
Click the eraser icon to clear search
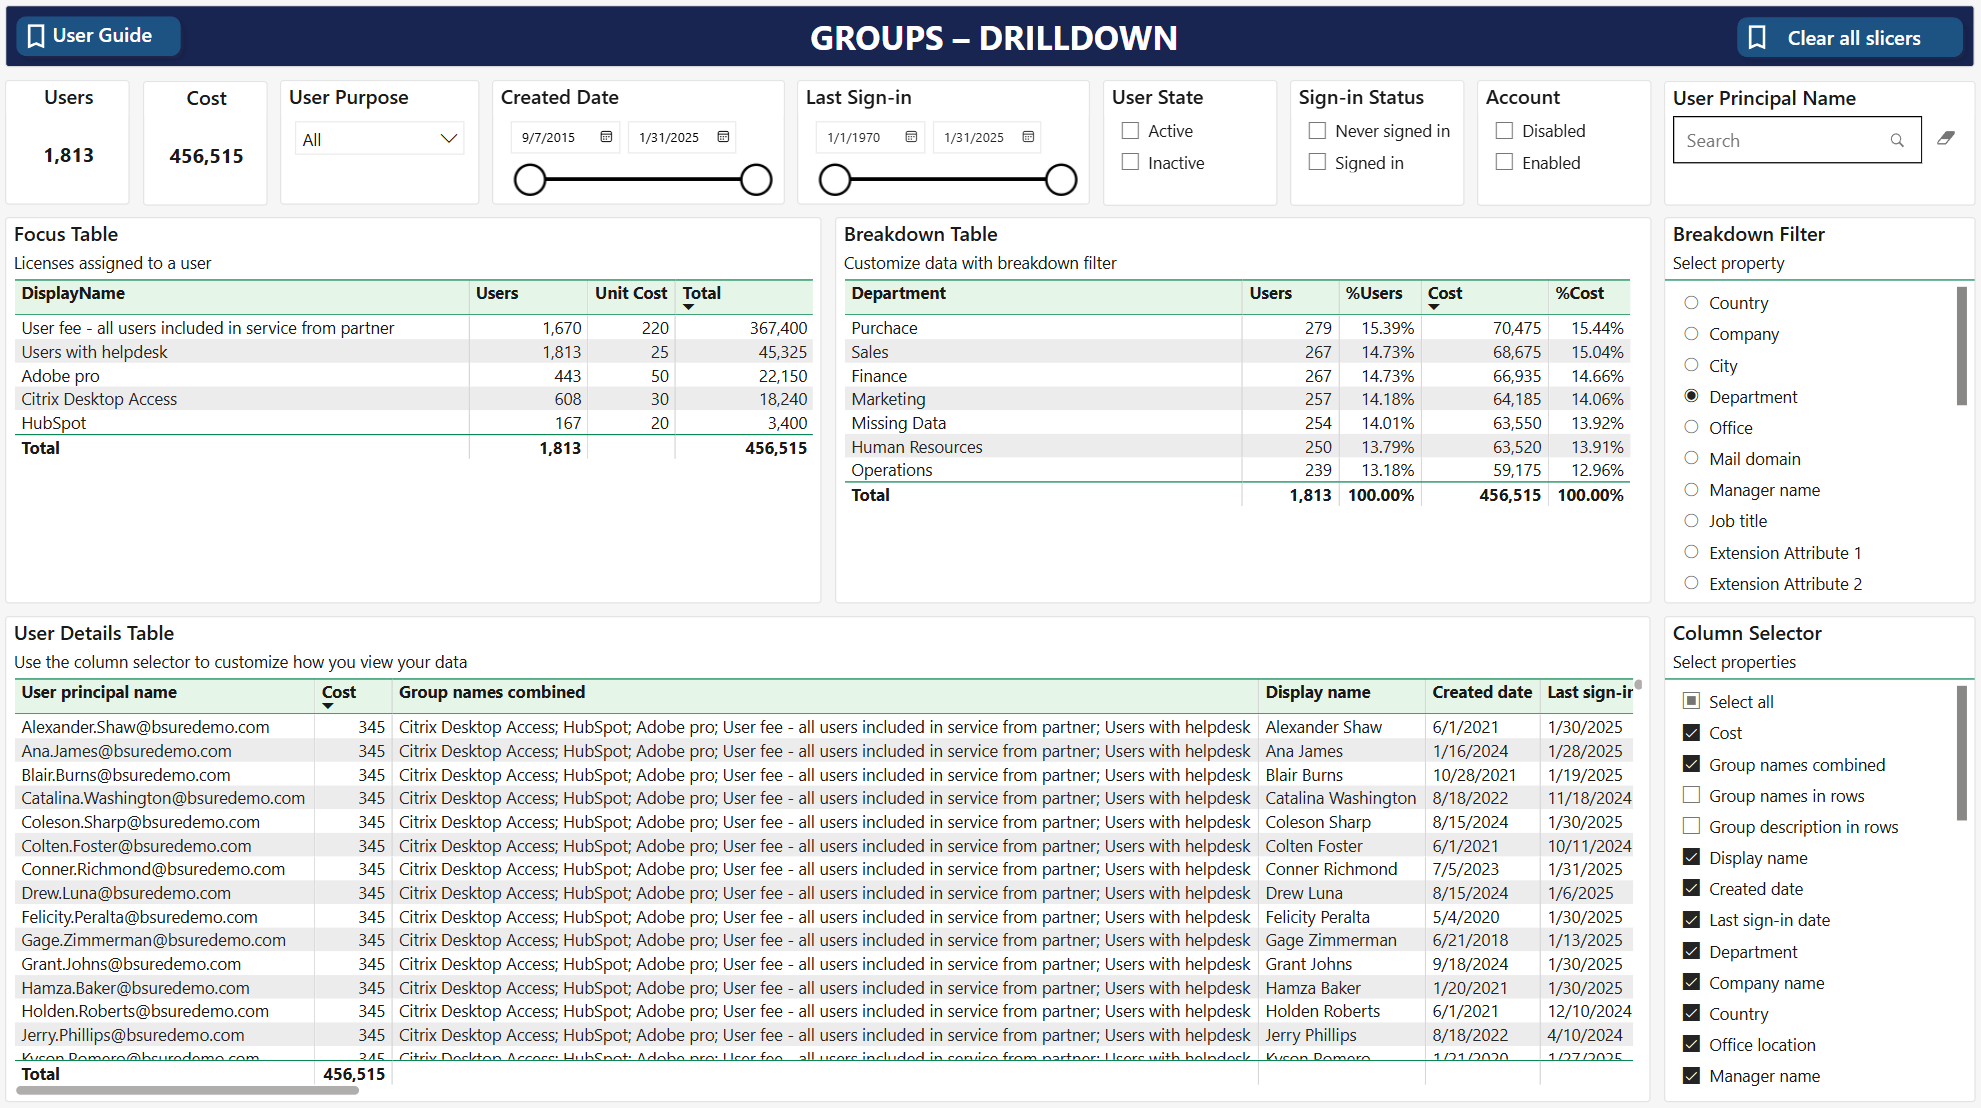(1945, 139)
